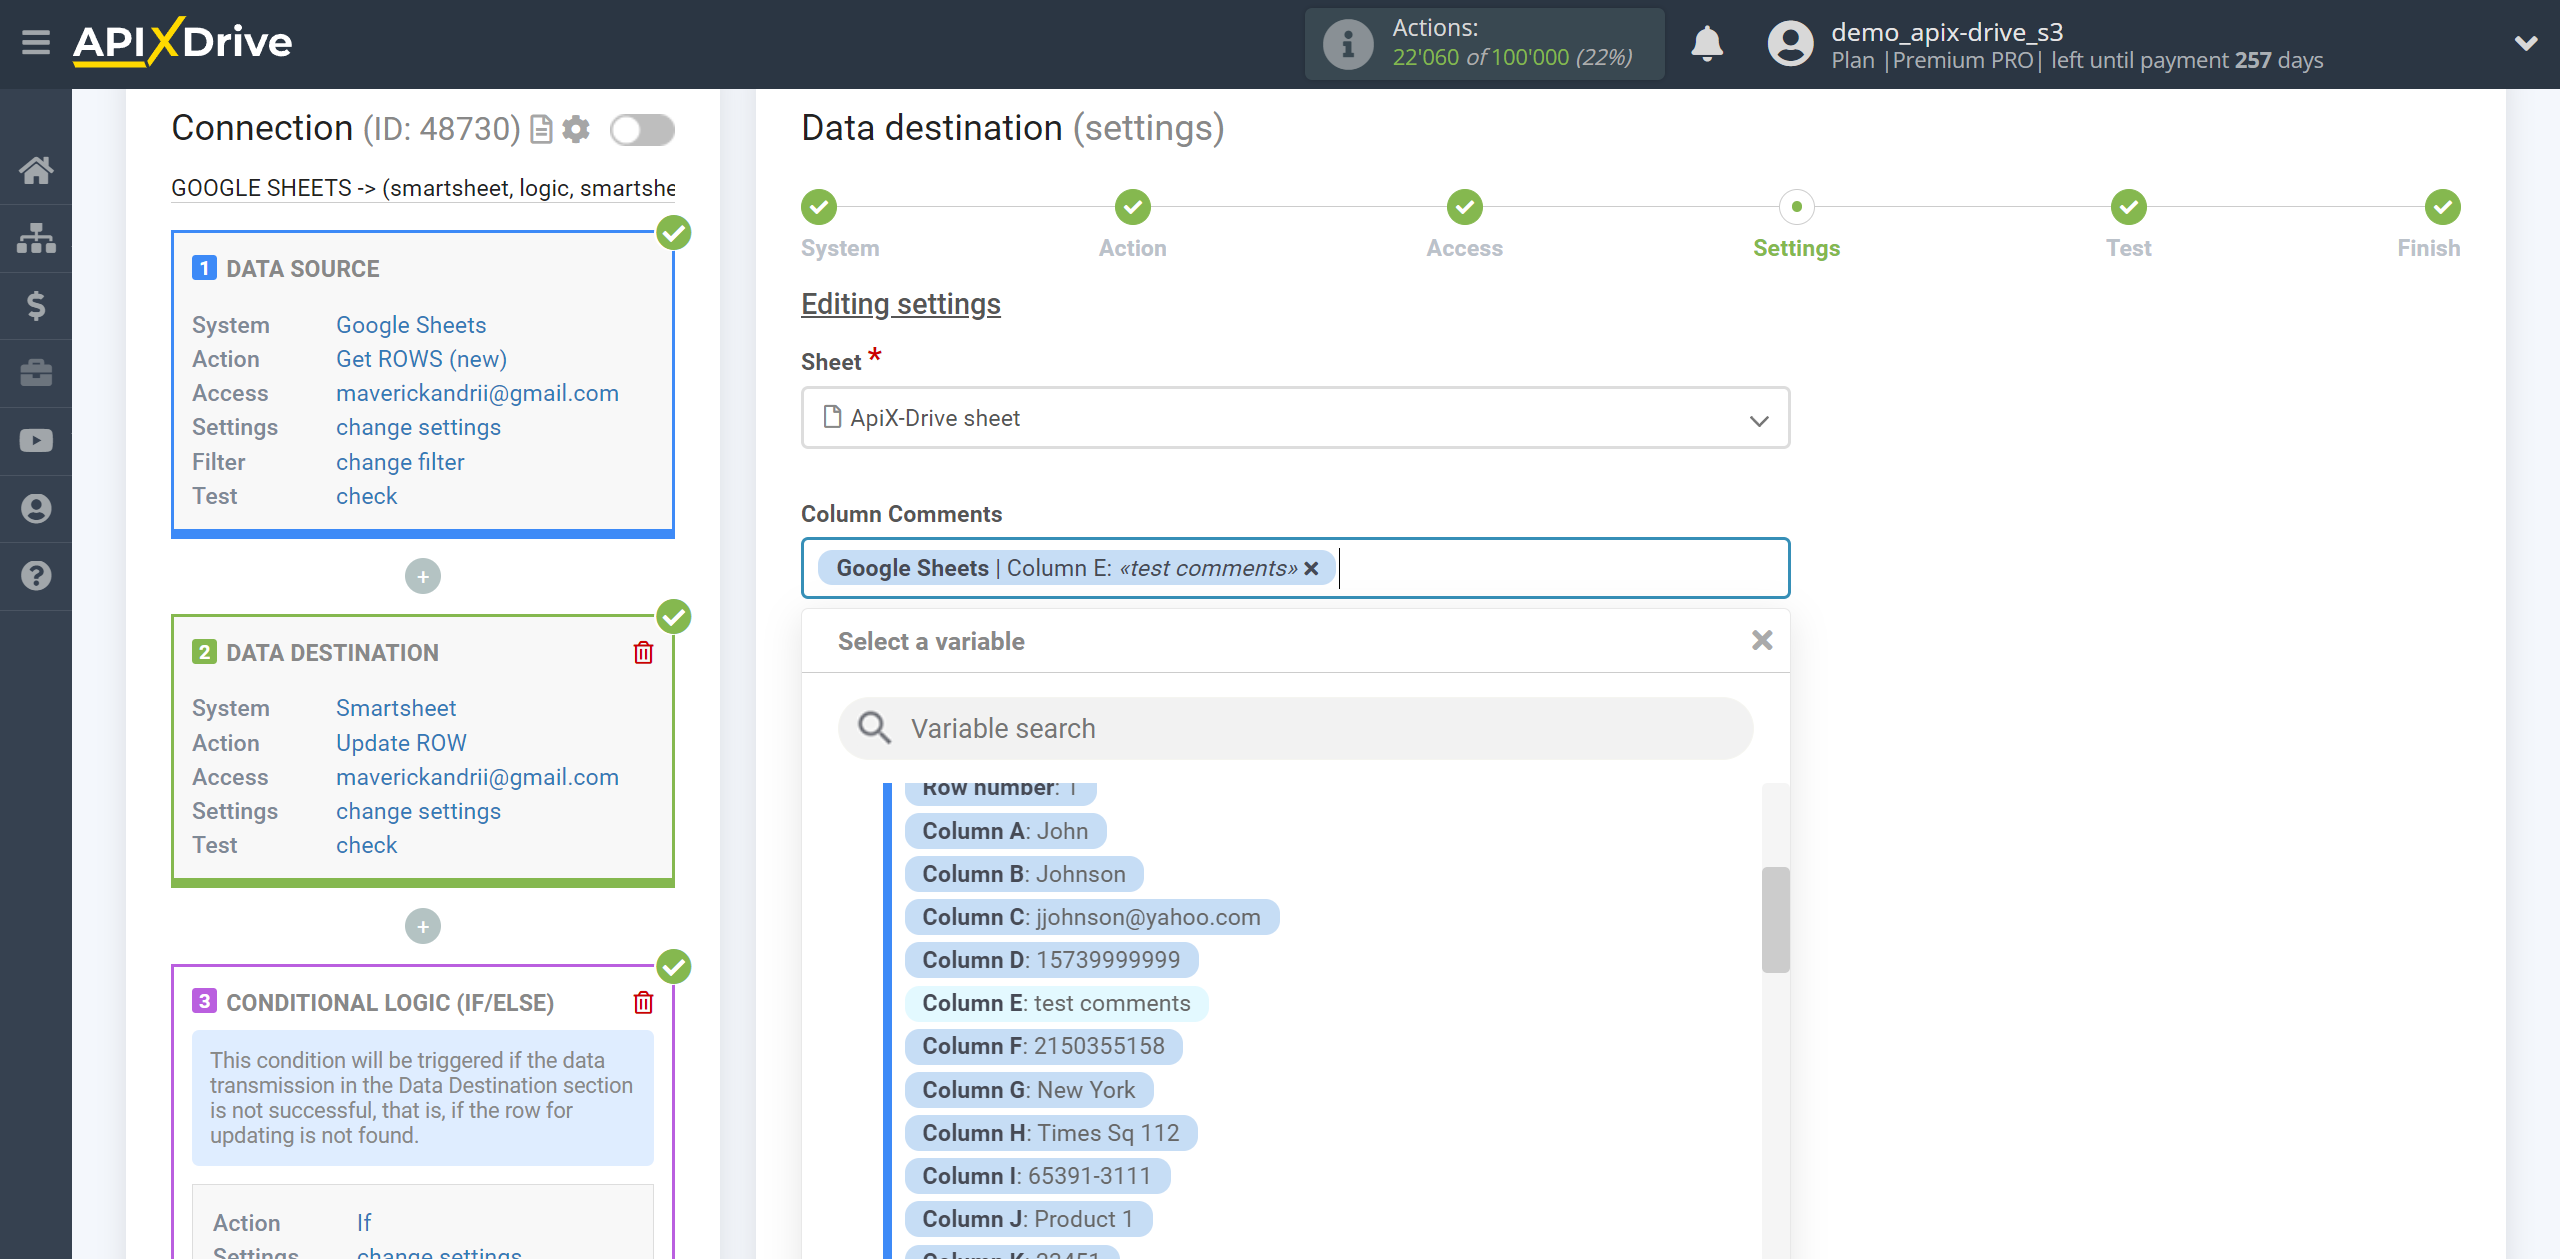This screenshot has height=1259, width=2560.
Task: Click the connection name text field
Action: (423, 188)
